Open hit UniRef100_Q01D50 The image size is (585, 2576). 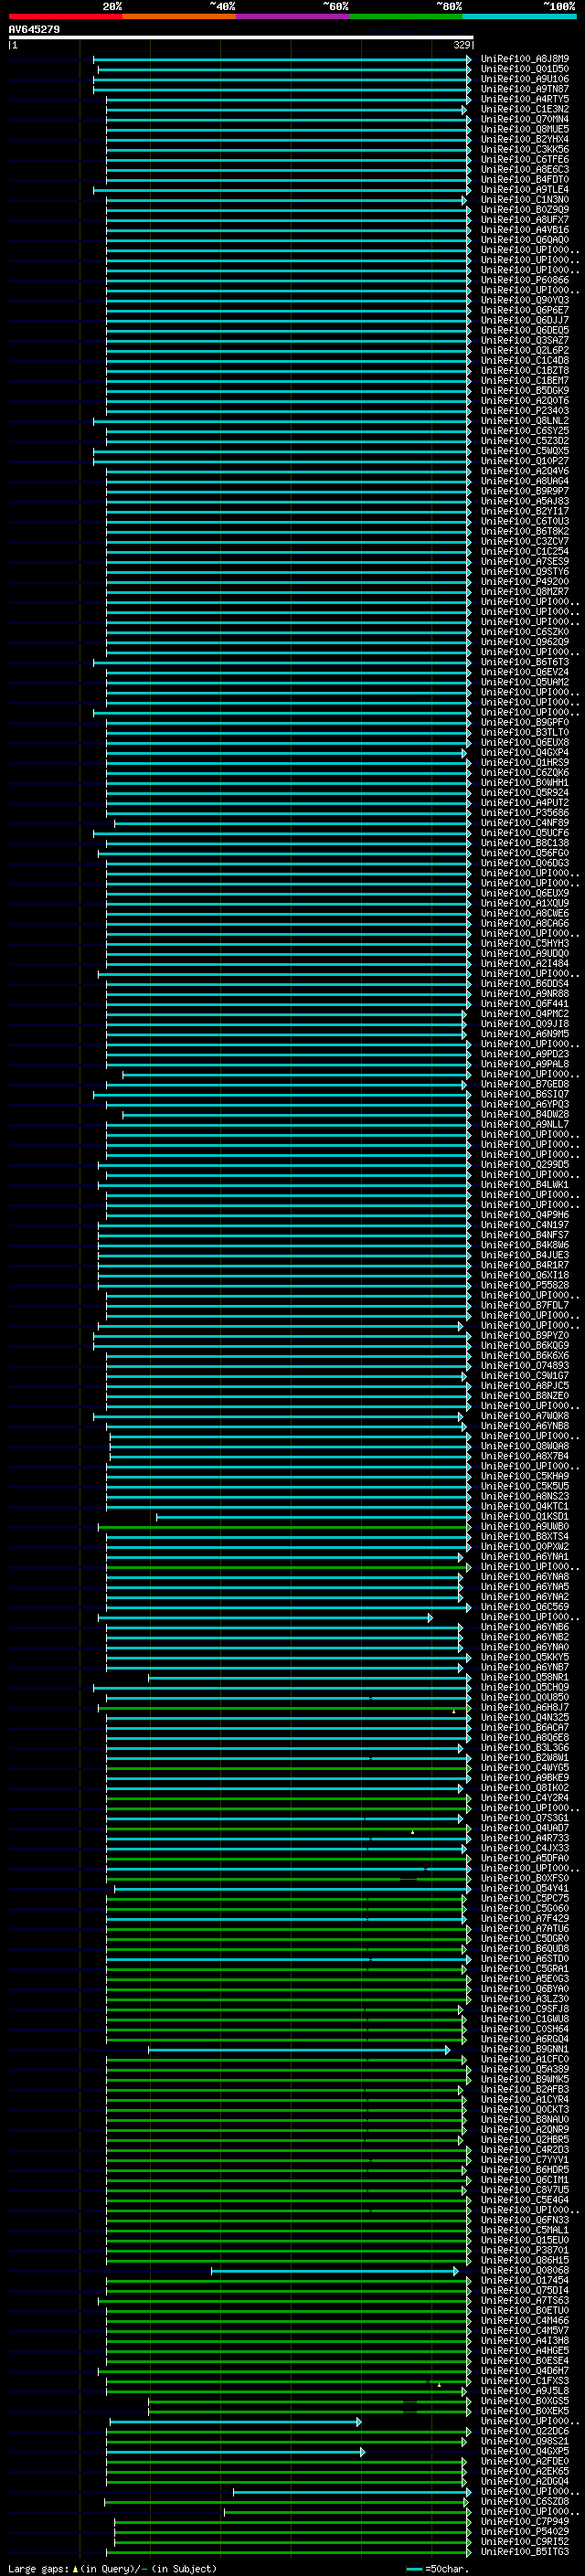(525, 69)
